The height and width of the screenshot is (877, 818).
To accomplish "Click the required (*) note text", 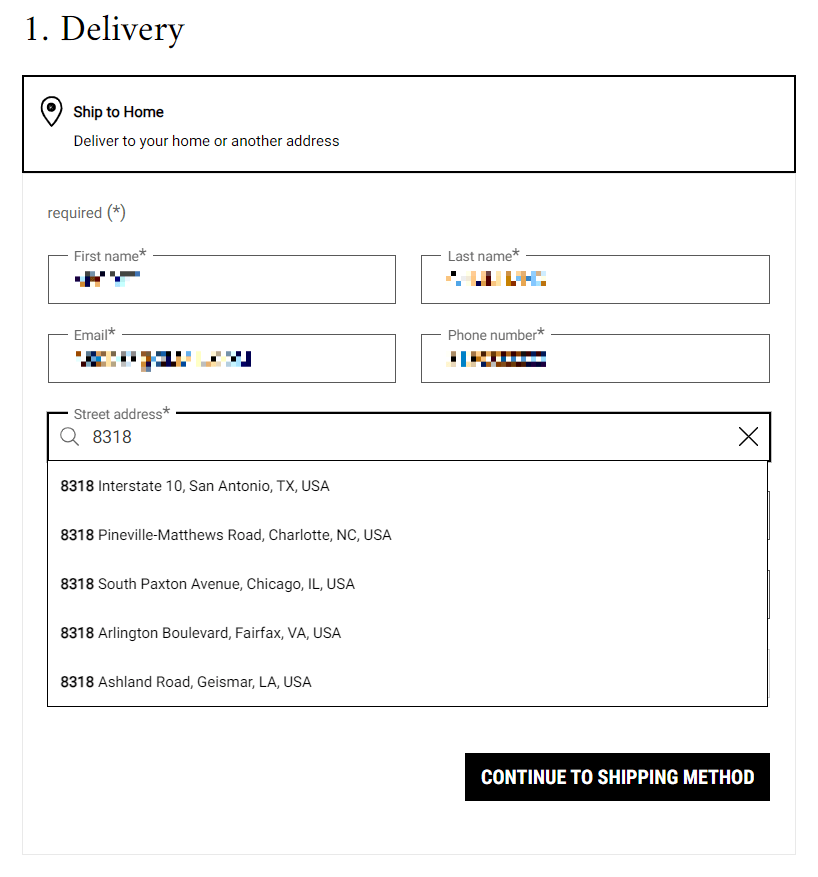I will click(87, 212).
